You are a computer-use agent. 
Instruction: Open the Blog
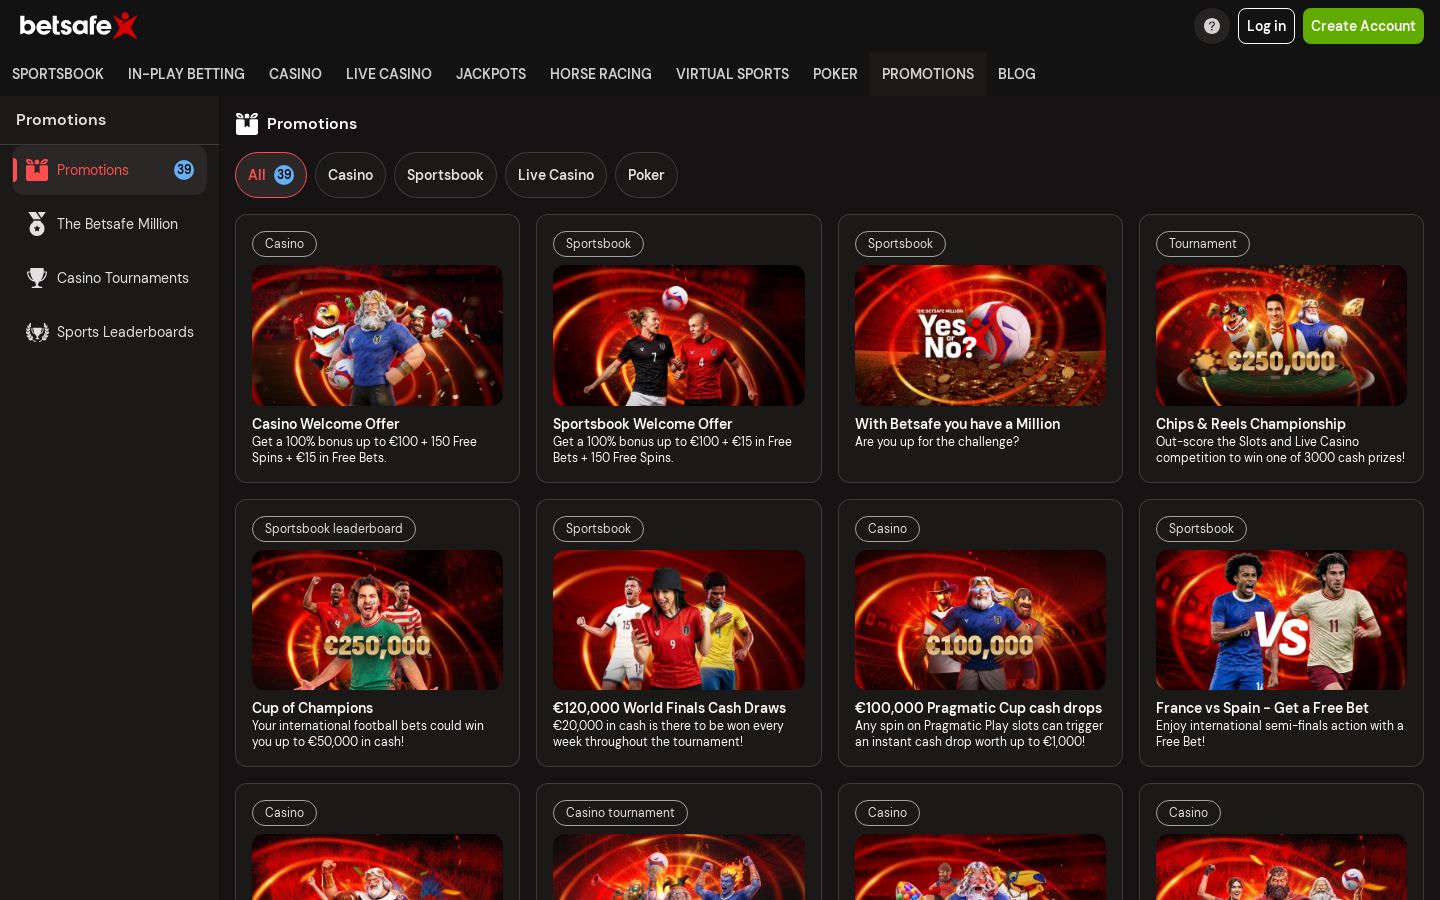point(1017,74)
